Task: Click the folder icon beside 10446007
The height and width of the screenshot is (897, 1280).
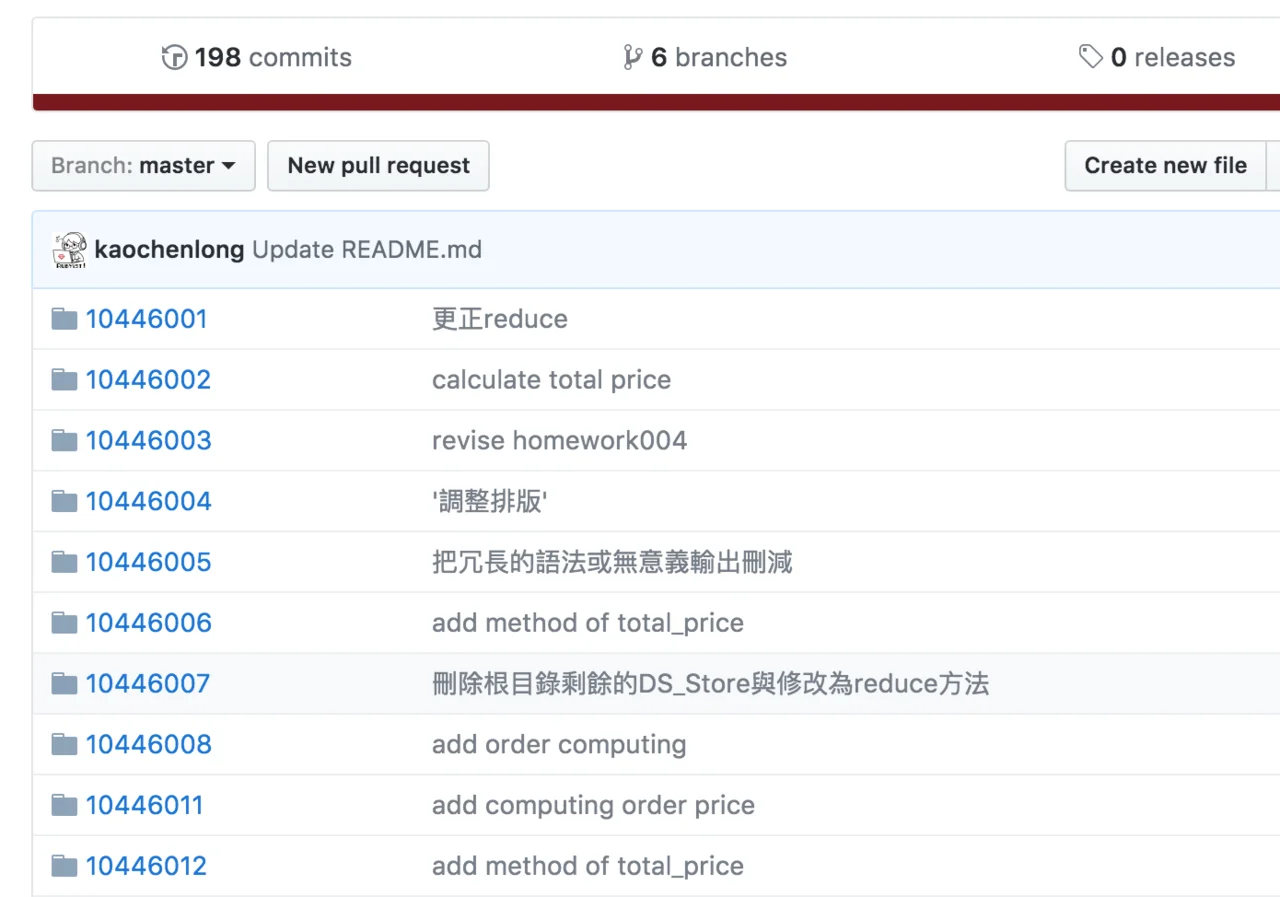Action: 65,684
